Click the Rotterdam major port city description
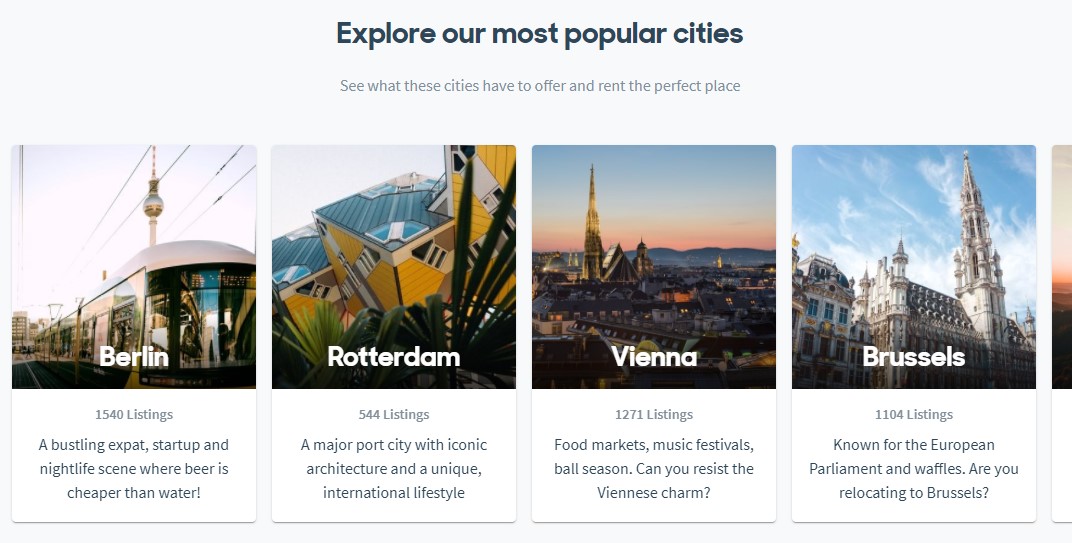 point(394,469)
